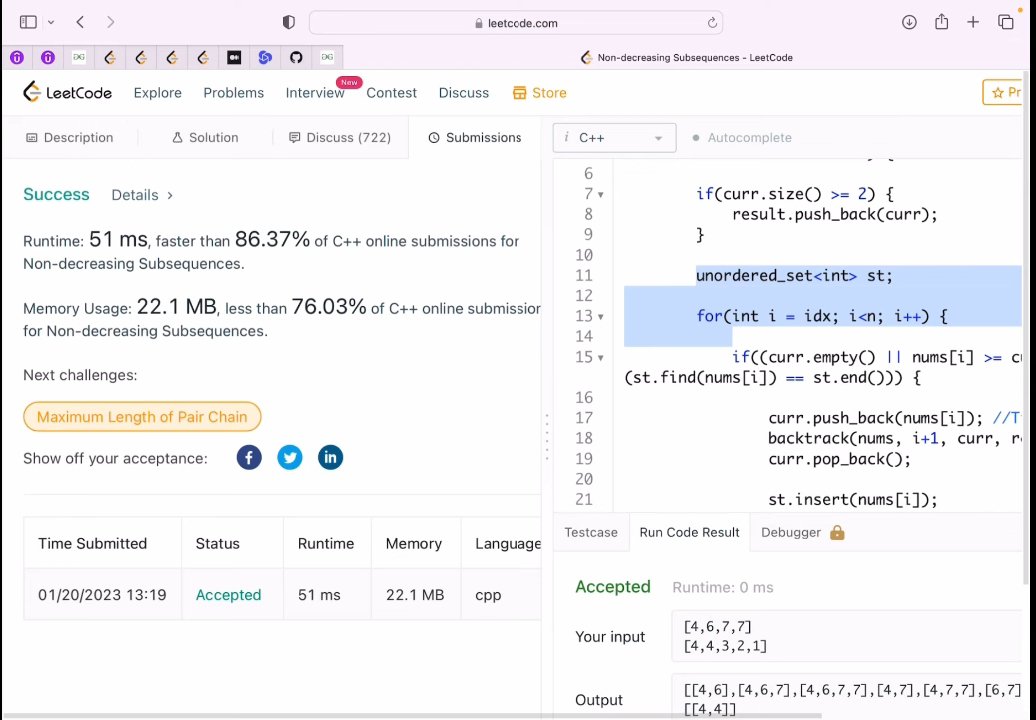Open submission Details link
Image resolution: width=1036 pixels, height=720 pixels.
pos(142,195)
